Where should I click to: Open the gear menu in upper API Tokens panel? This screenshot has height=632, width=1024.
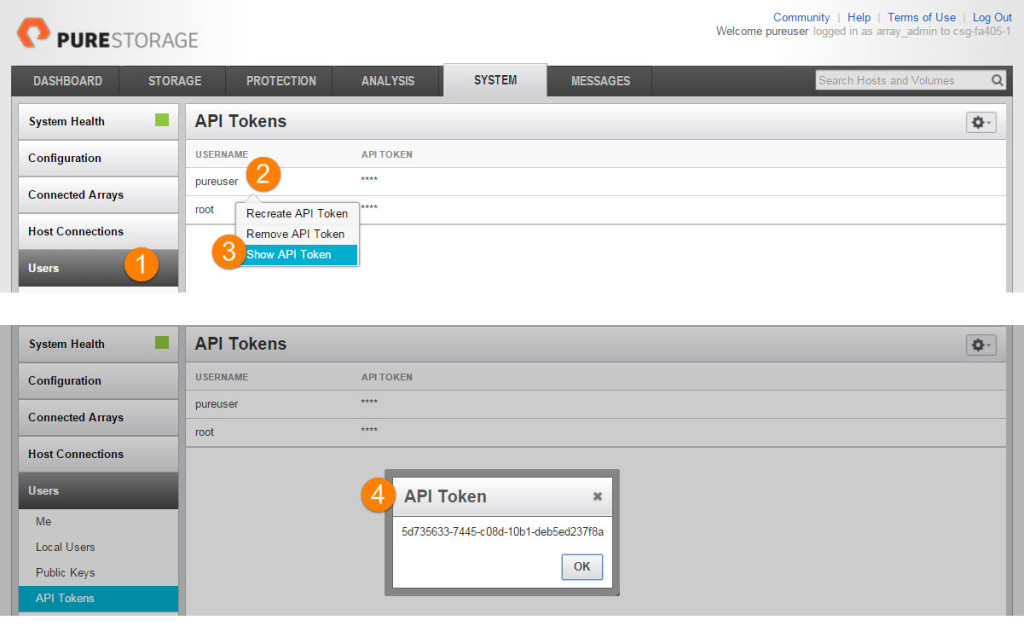[981, 122]
